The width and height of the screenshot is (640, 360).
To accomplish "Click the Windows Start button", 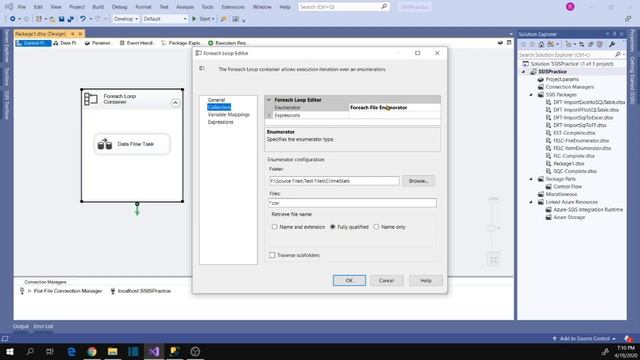I will (10, 351).
